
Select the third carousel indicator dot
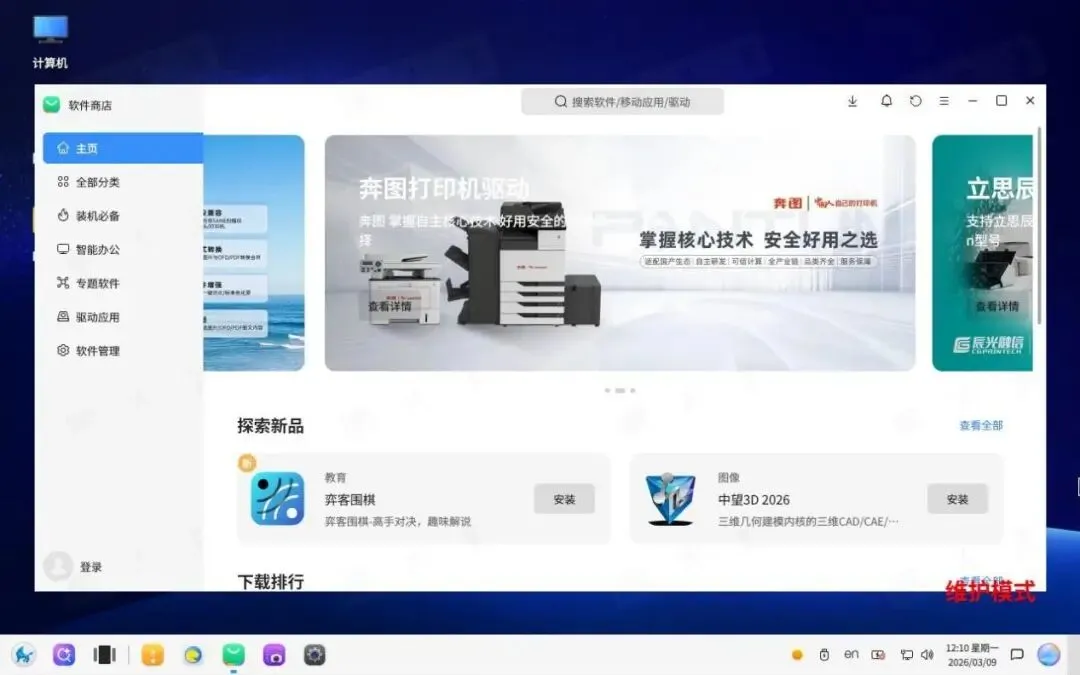click(633, 391)
